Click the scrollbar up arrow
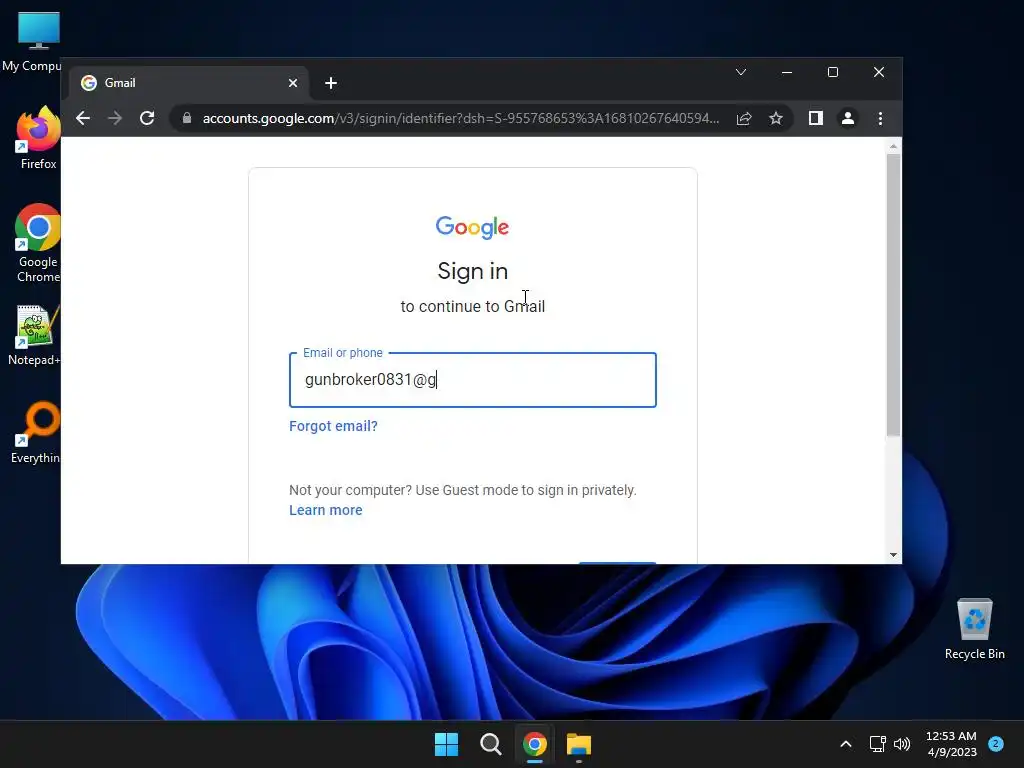Screen dimensions: 1024x768 click(x=893, y=147)
